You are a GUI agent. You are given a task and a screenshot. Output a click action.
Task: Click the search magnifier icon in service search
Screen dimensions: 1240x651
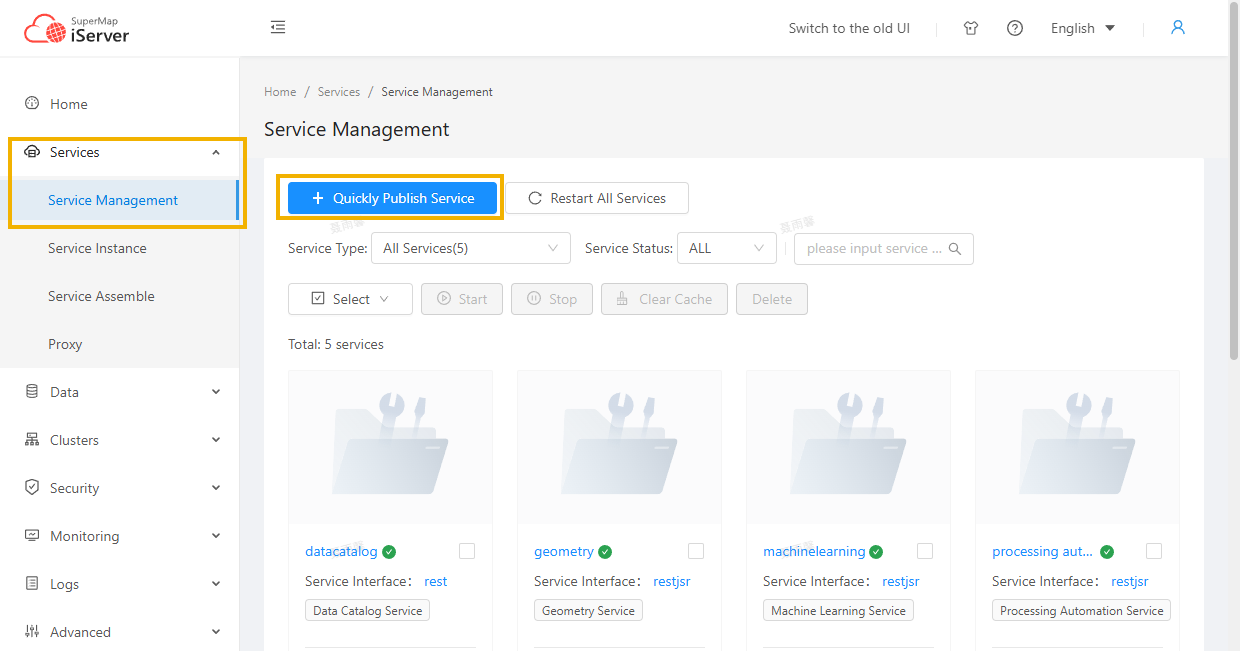pyautogui.click(x=955, y=249)
